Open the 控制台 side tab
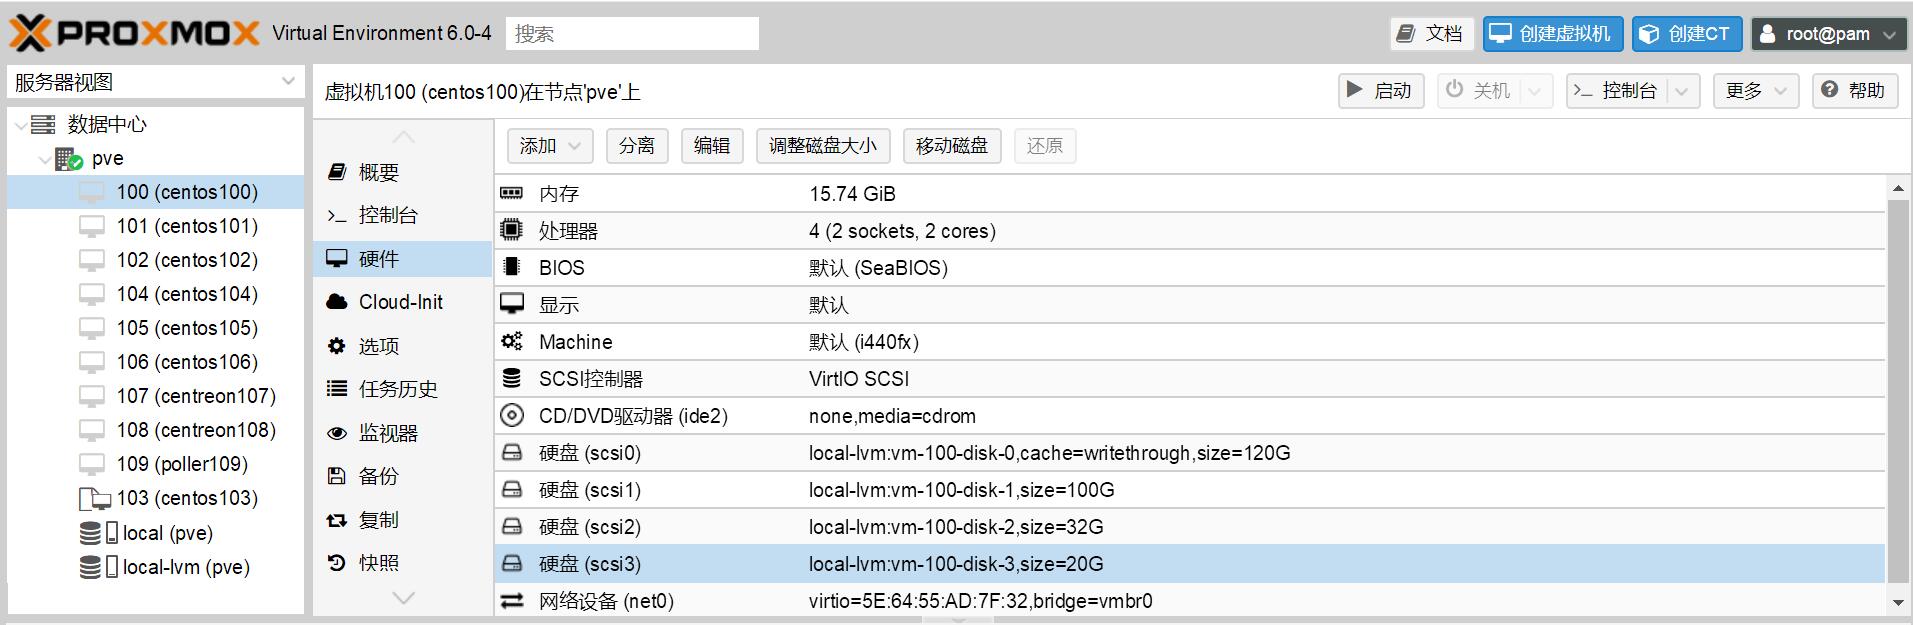The image size is (1913, 625). (x=403, y=215)
